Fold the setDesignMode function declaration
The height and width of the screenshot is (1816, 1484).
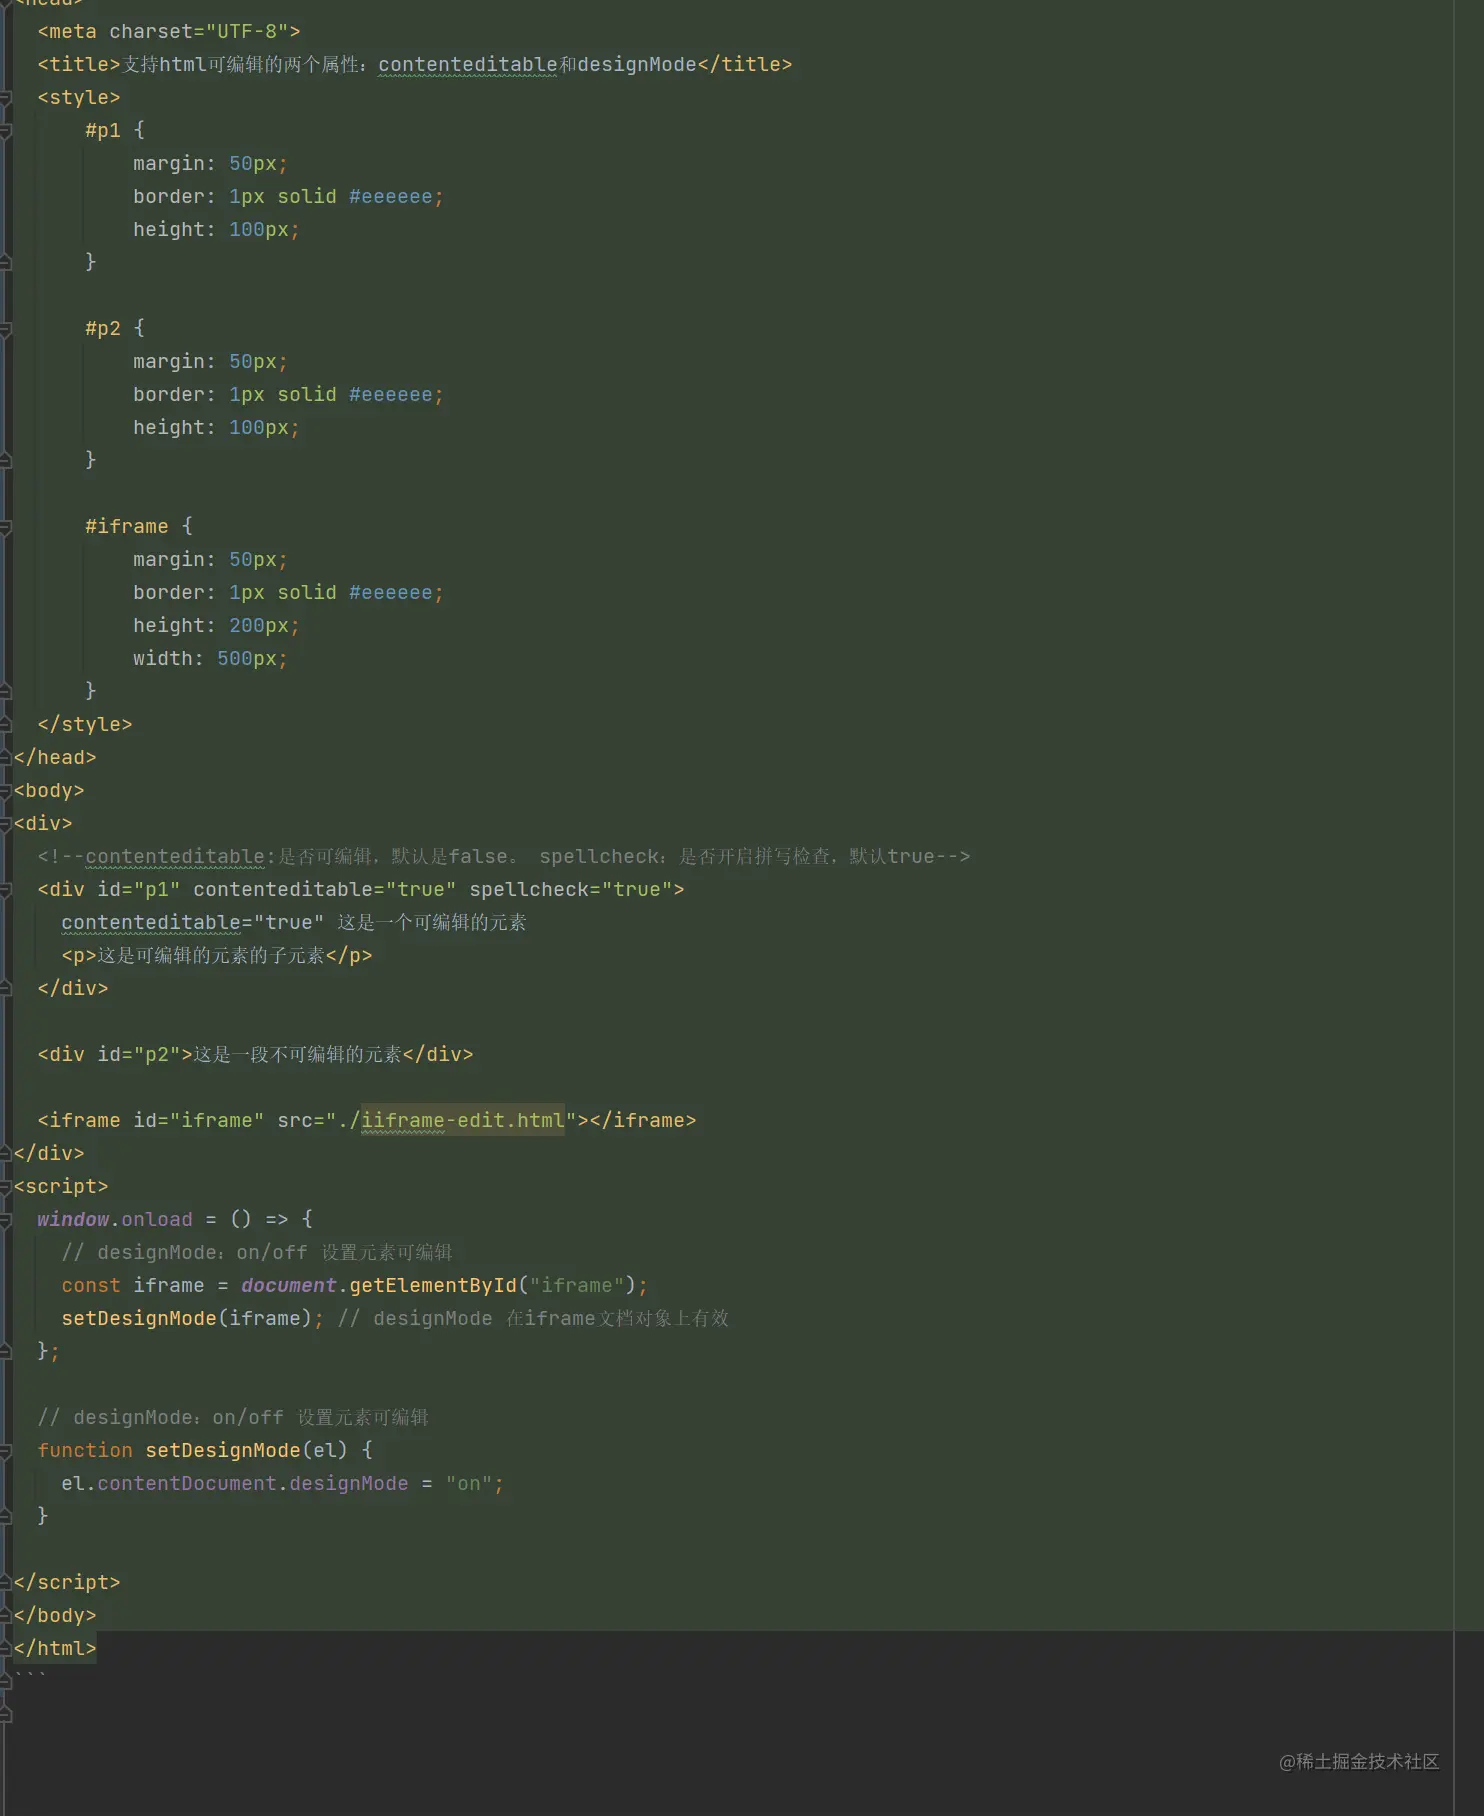5,1451
